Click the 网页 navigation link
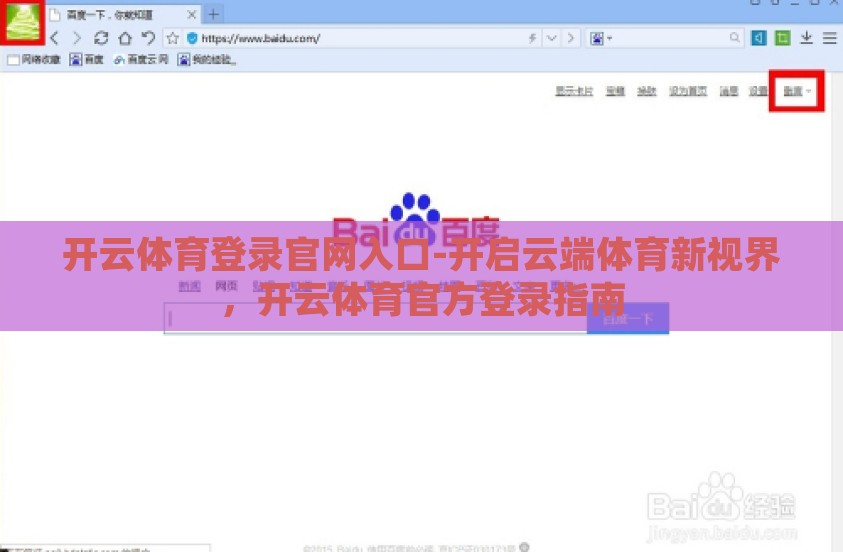The width and height of the screenshot is (843, 552). pos(226,286)
